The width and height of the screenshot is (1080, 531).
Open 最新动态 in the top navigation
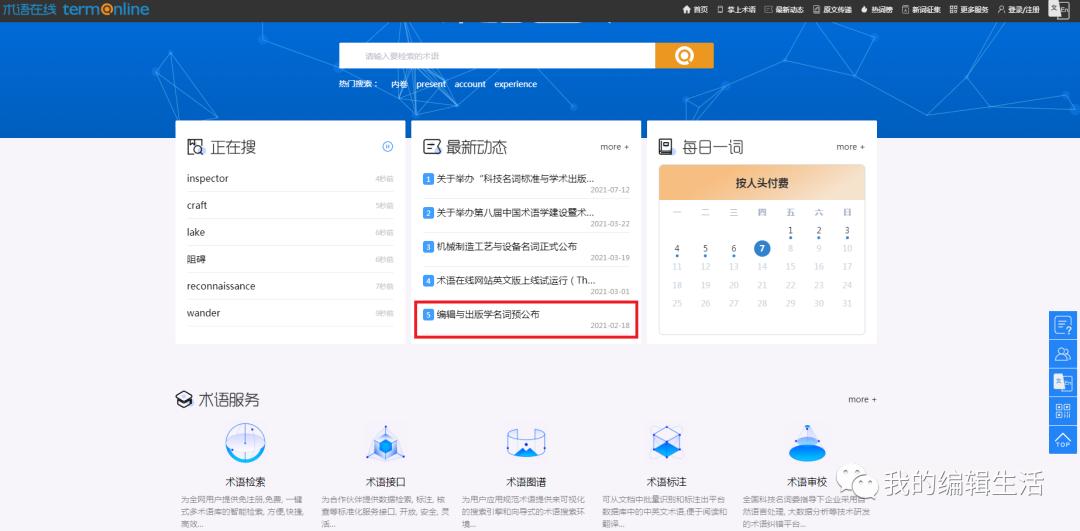[784, 10]
